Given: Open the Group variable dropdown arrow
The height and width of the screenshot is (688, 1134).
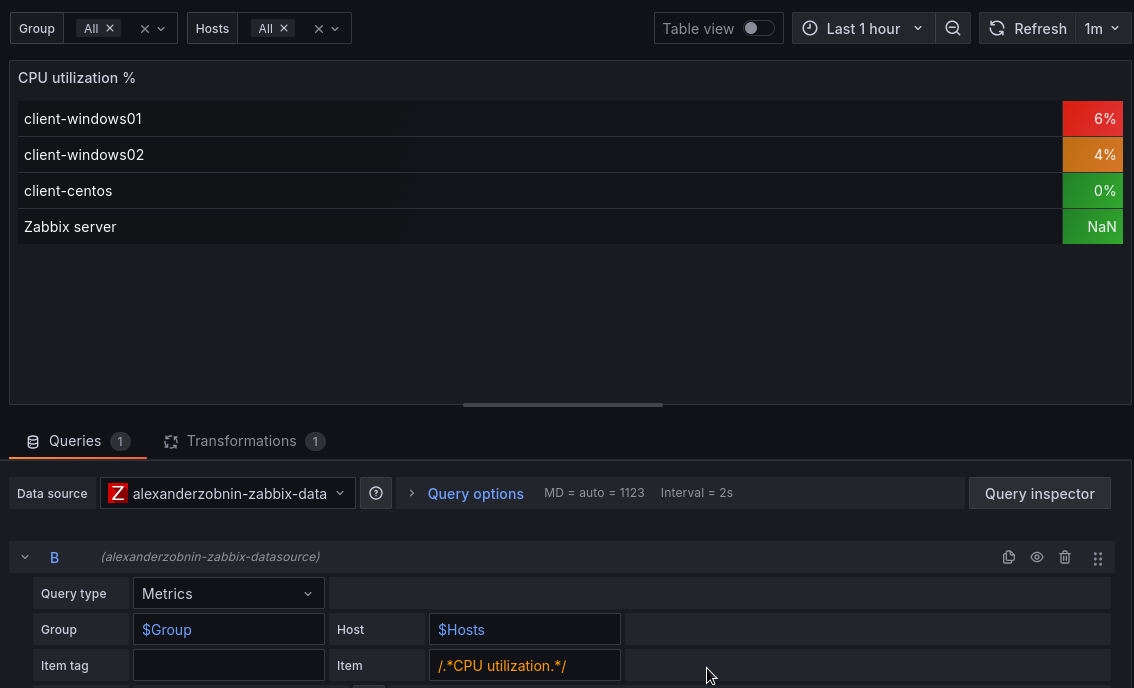Looking at the screenshot, I should coord(161,29).
